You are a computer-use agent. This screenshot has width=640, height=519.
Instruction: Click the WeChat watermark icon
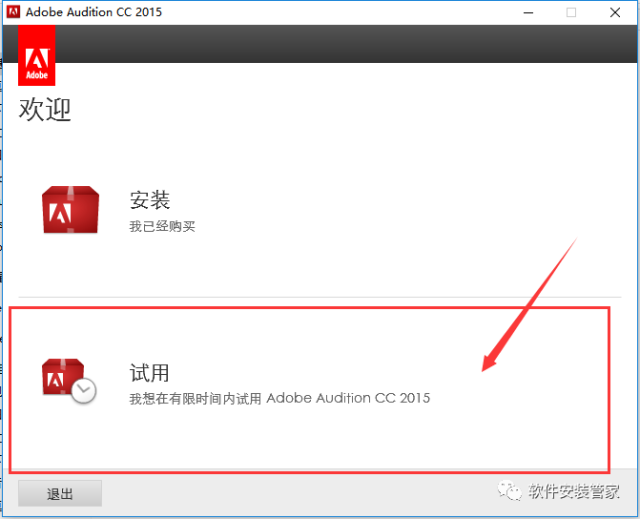pyautogui.click(x=512, y=491)
